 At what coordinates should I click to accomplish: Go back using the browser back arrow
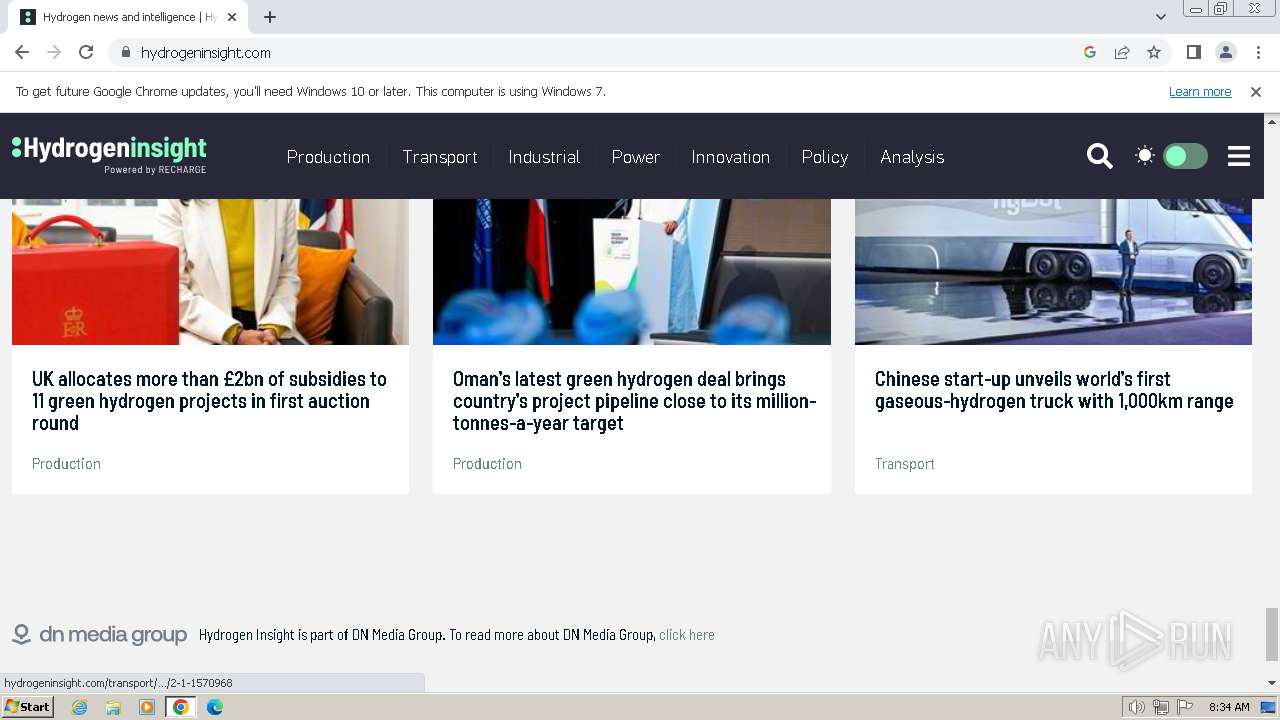point(22,52)
